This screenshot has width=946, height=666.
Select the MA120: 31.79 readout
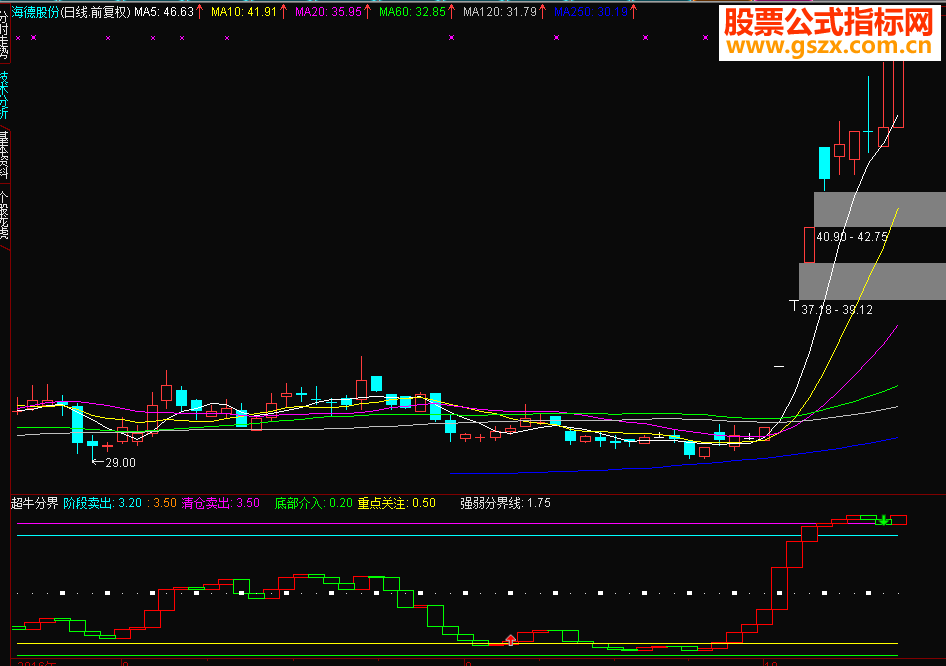click(500, 12)
